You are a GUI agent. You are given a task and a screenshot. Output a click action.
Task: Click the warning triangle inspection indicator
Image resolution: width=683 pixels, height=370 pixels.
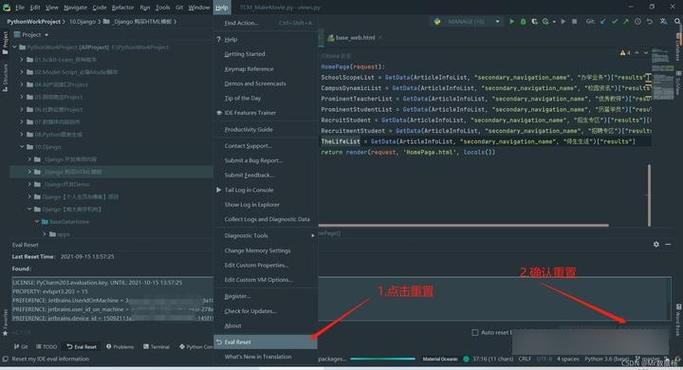(x=622, y=53)
